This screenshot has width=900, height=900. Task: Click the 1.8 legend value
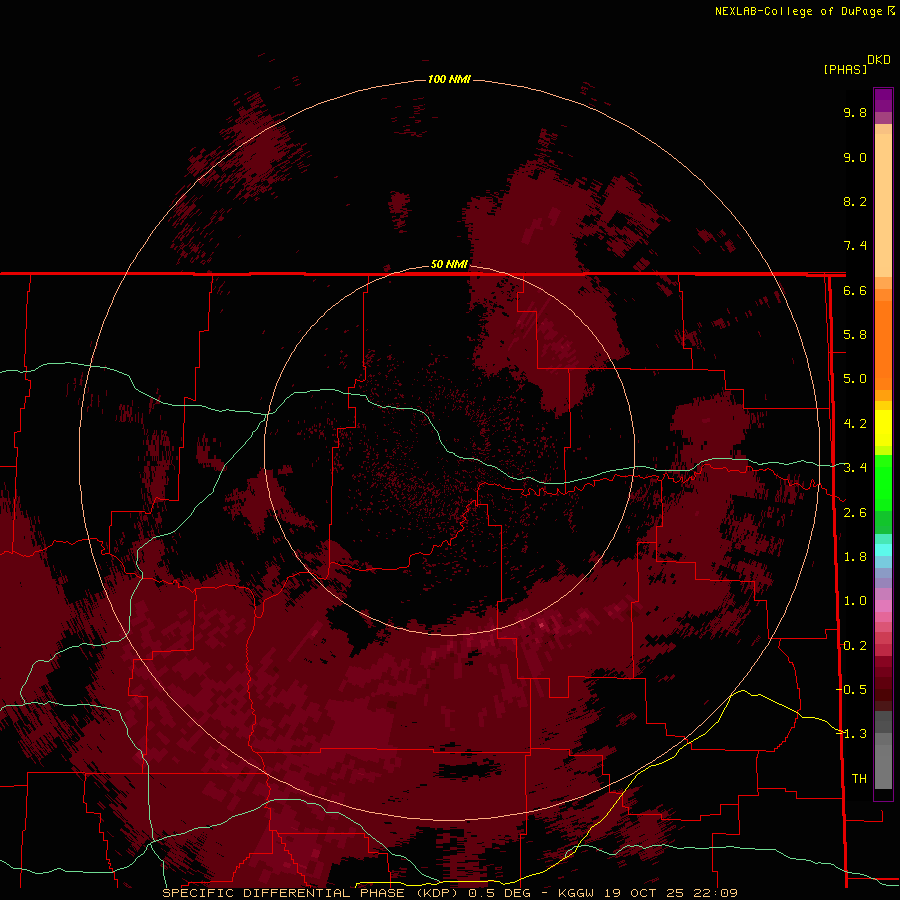(855, 557)
